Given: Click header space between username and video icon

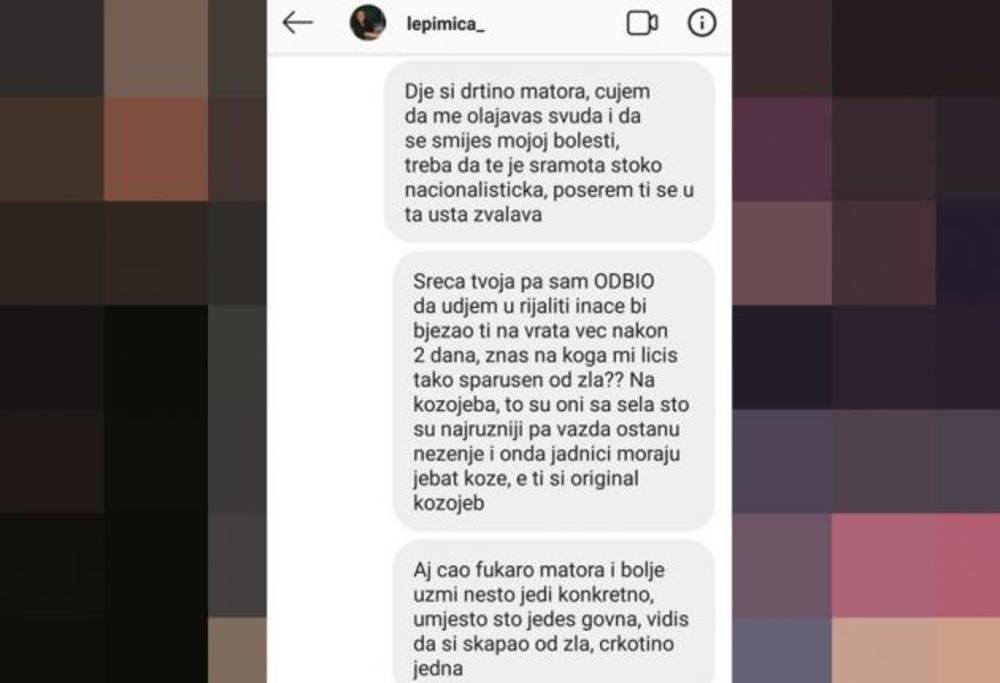Looking at the screenshot, I should (555, 24).
